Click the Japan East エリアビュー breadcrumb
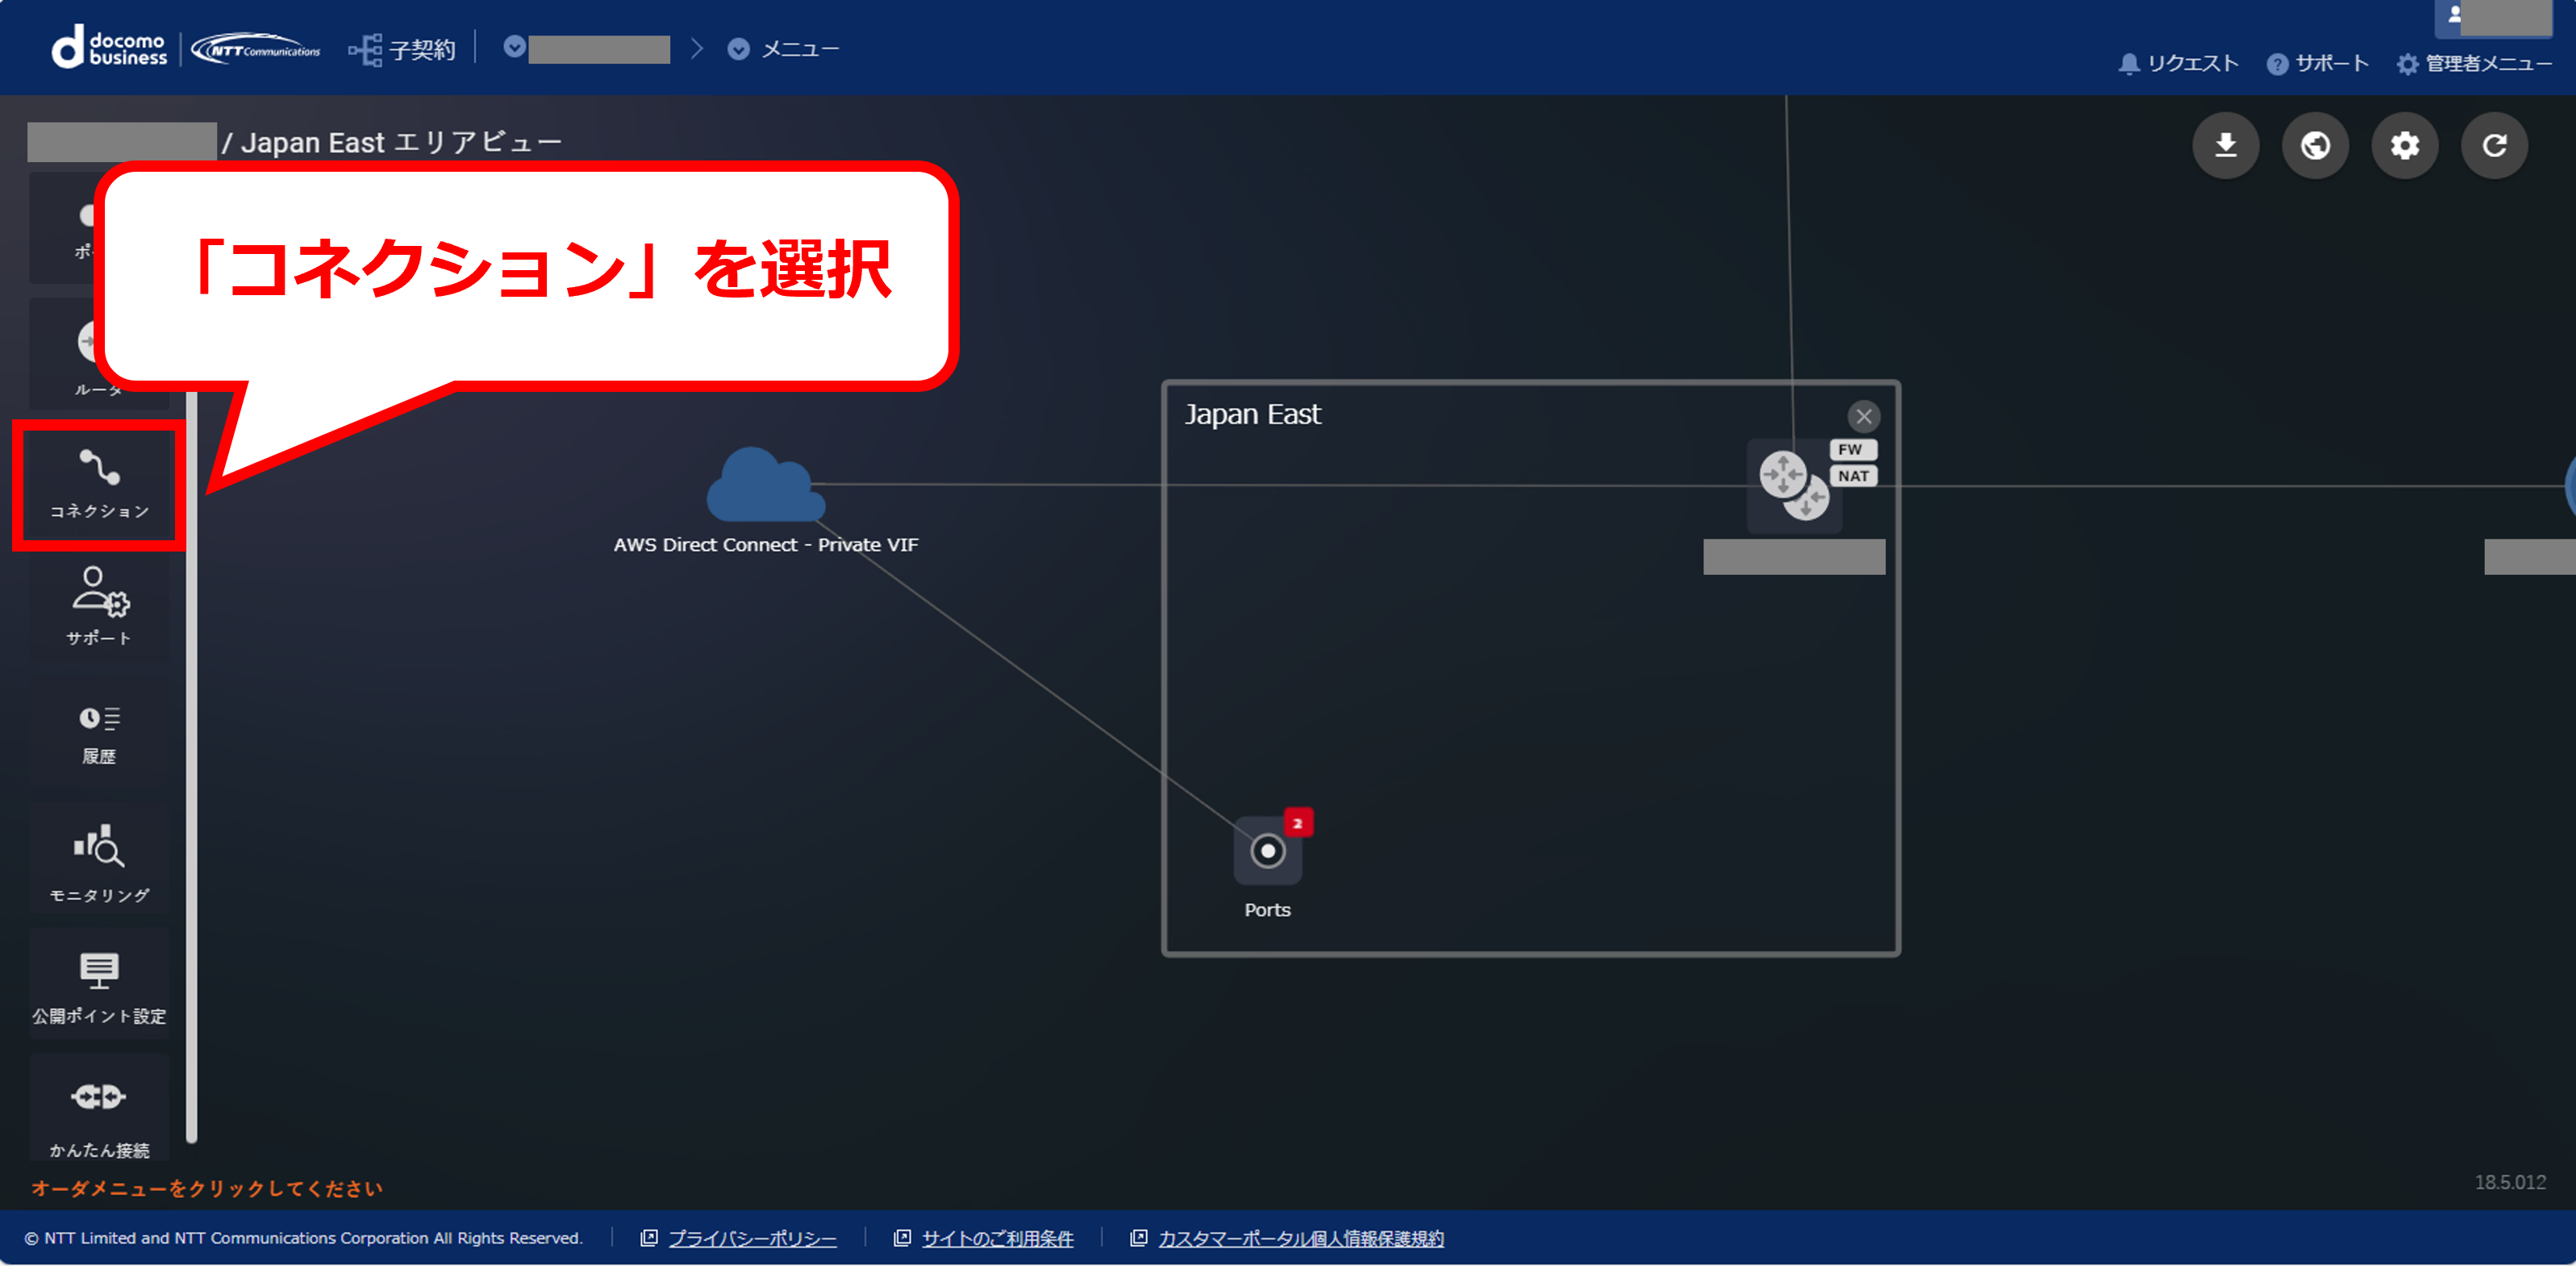Screen dimensions: 2576x1266 point(401,142)
